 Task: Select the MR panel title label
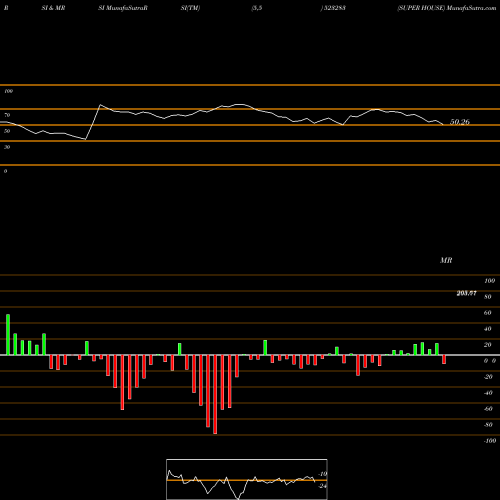446,260
